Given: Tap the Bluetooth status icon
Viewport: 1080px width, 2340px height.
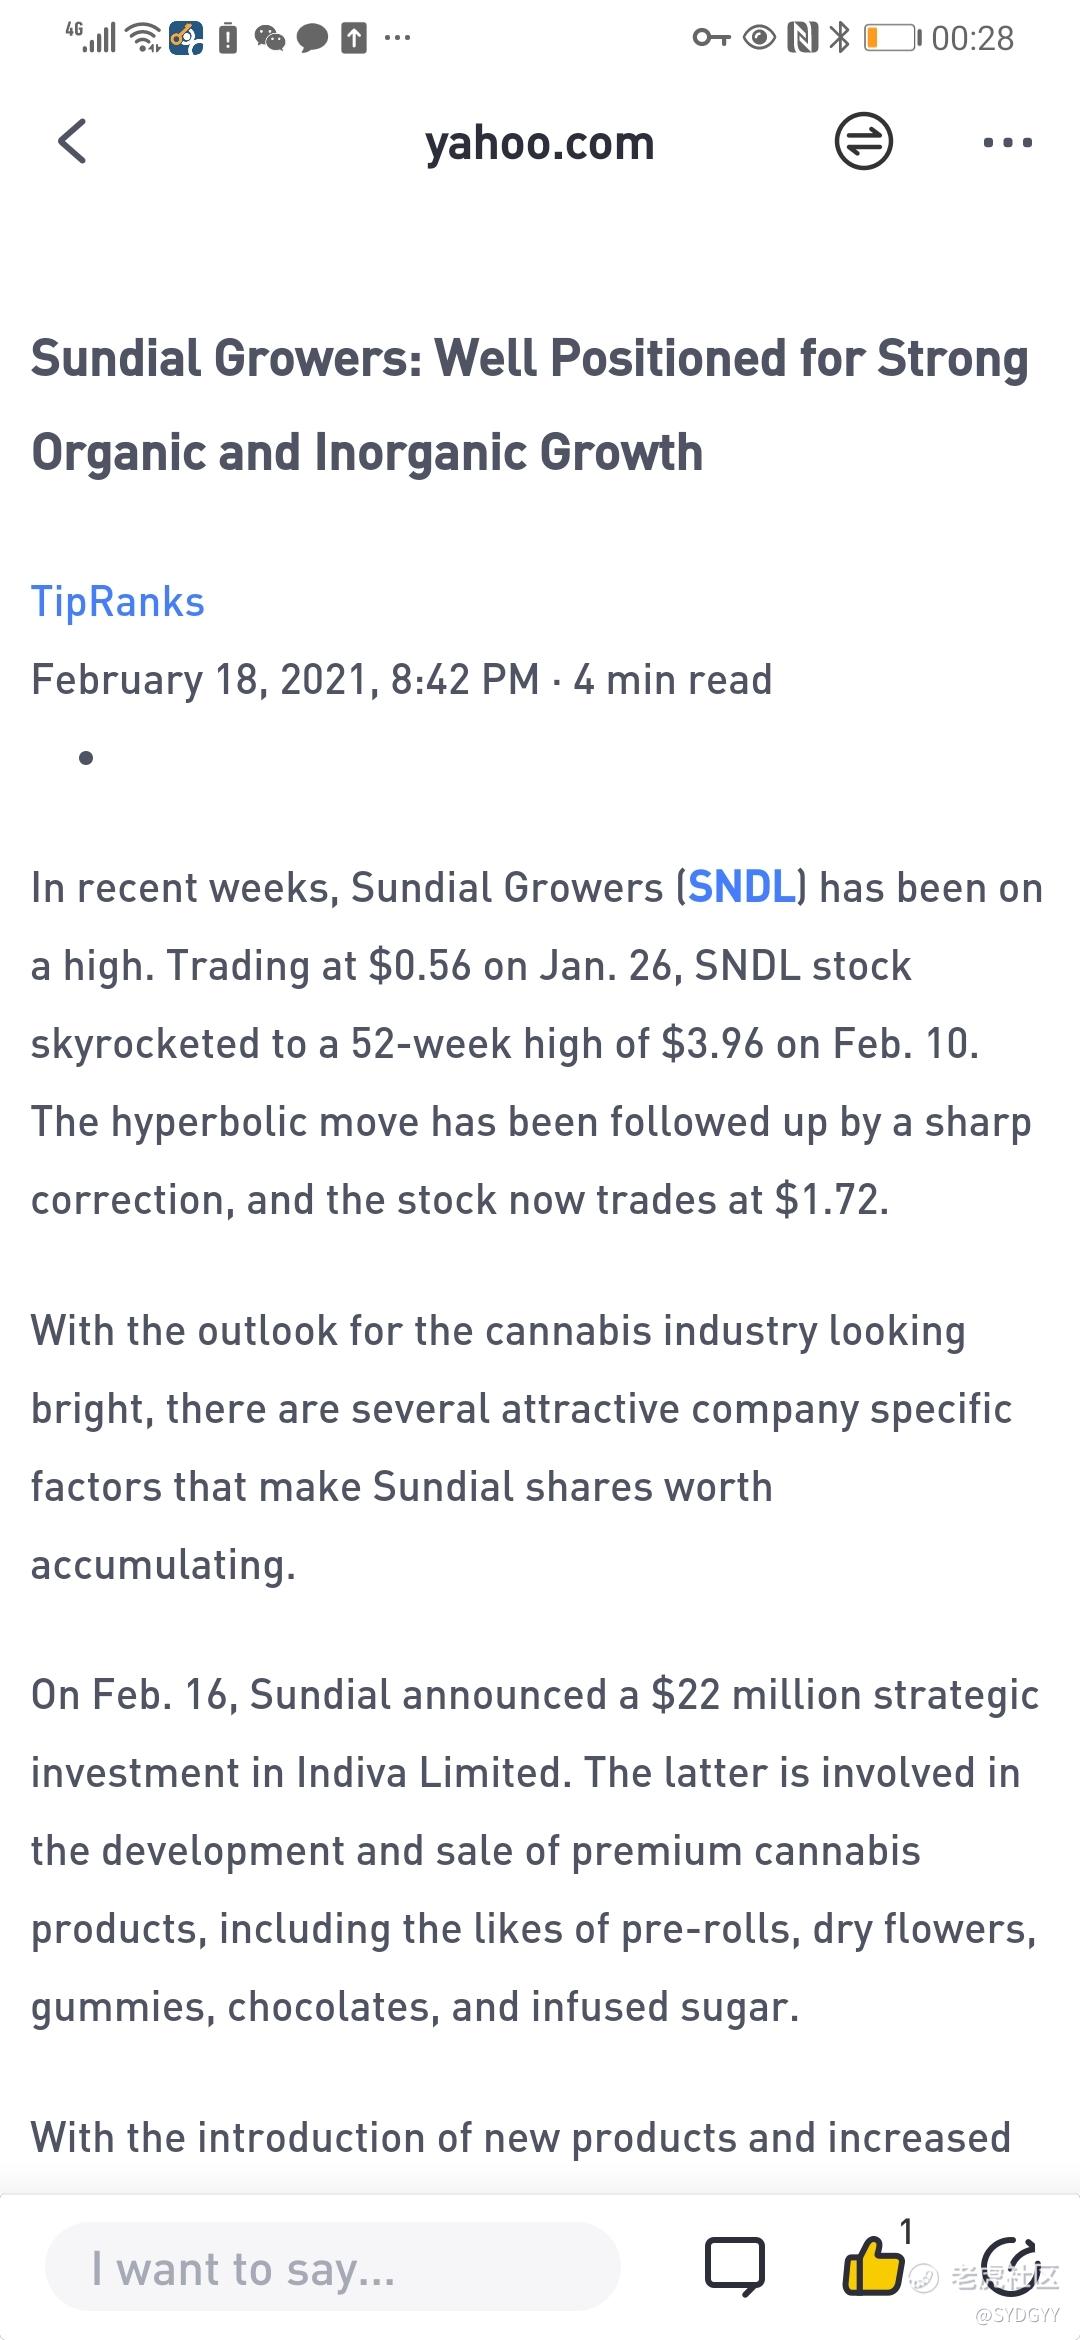Looking at the screenshot, I should 840,38.
